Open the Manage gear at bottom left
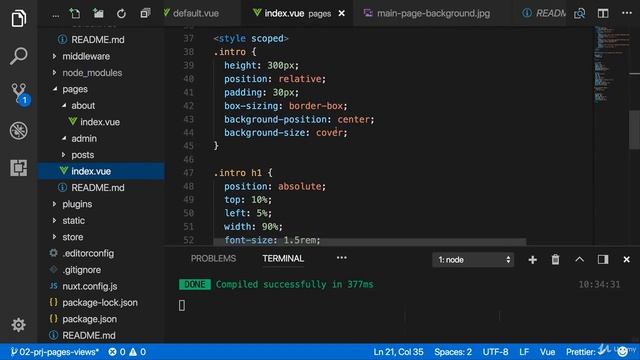The width and height of the screenshot is (640, 360). pos(18,325)
